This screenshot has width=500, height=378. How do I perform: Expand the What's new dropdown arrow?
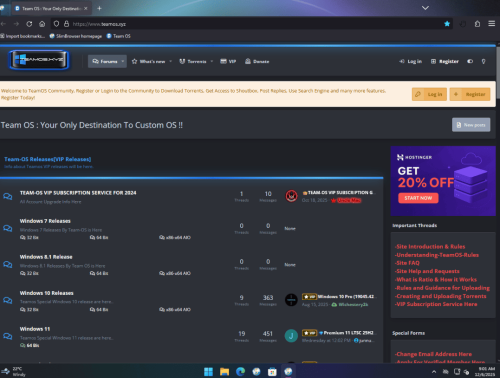click(170, 61)
